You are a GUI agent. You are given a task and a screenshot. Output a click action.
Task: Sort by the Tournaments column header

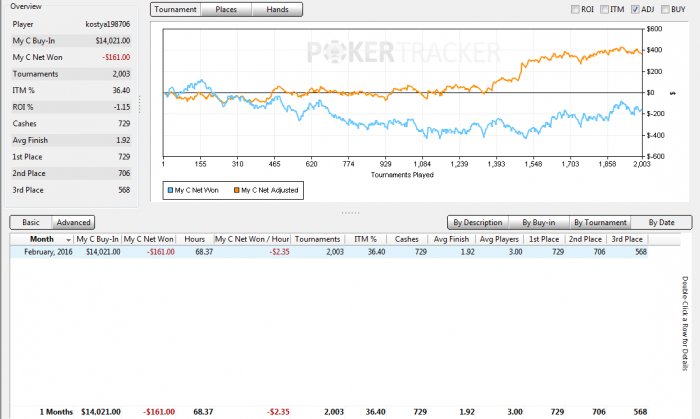pos(317,239)
